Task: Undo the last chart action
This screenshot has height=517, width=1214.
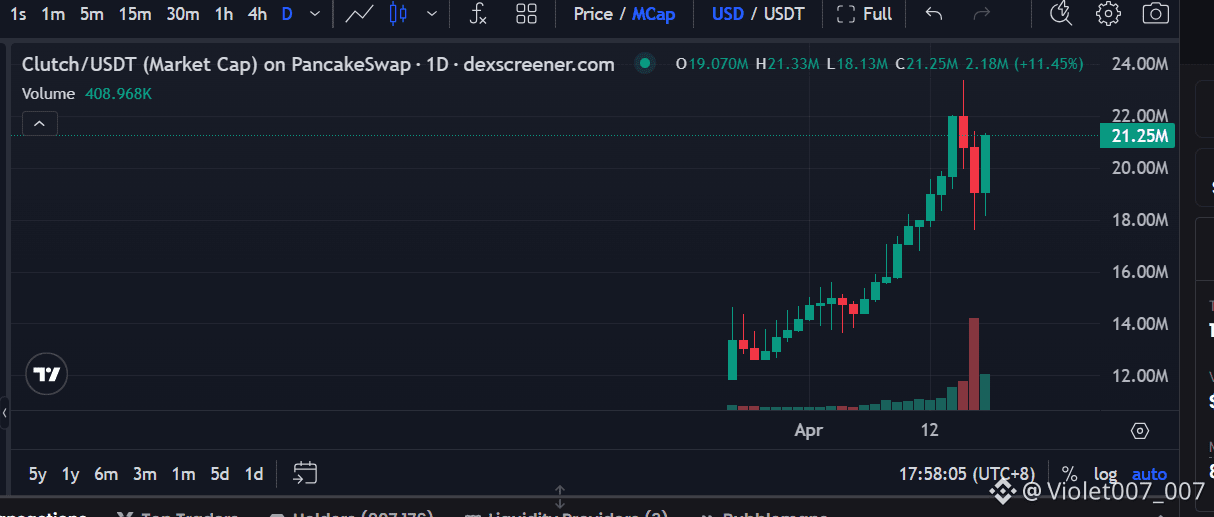Action: 933,14
